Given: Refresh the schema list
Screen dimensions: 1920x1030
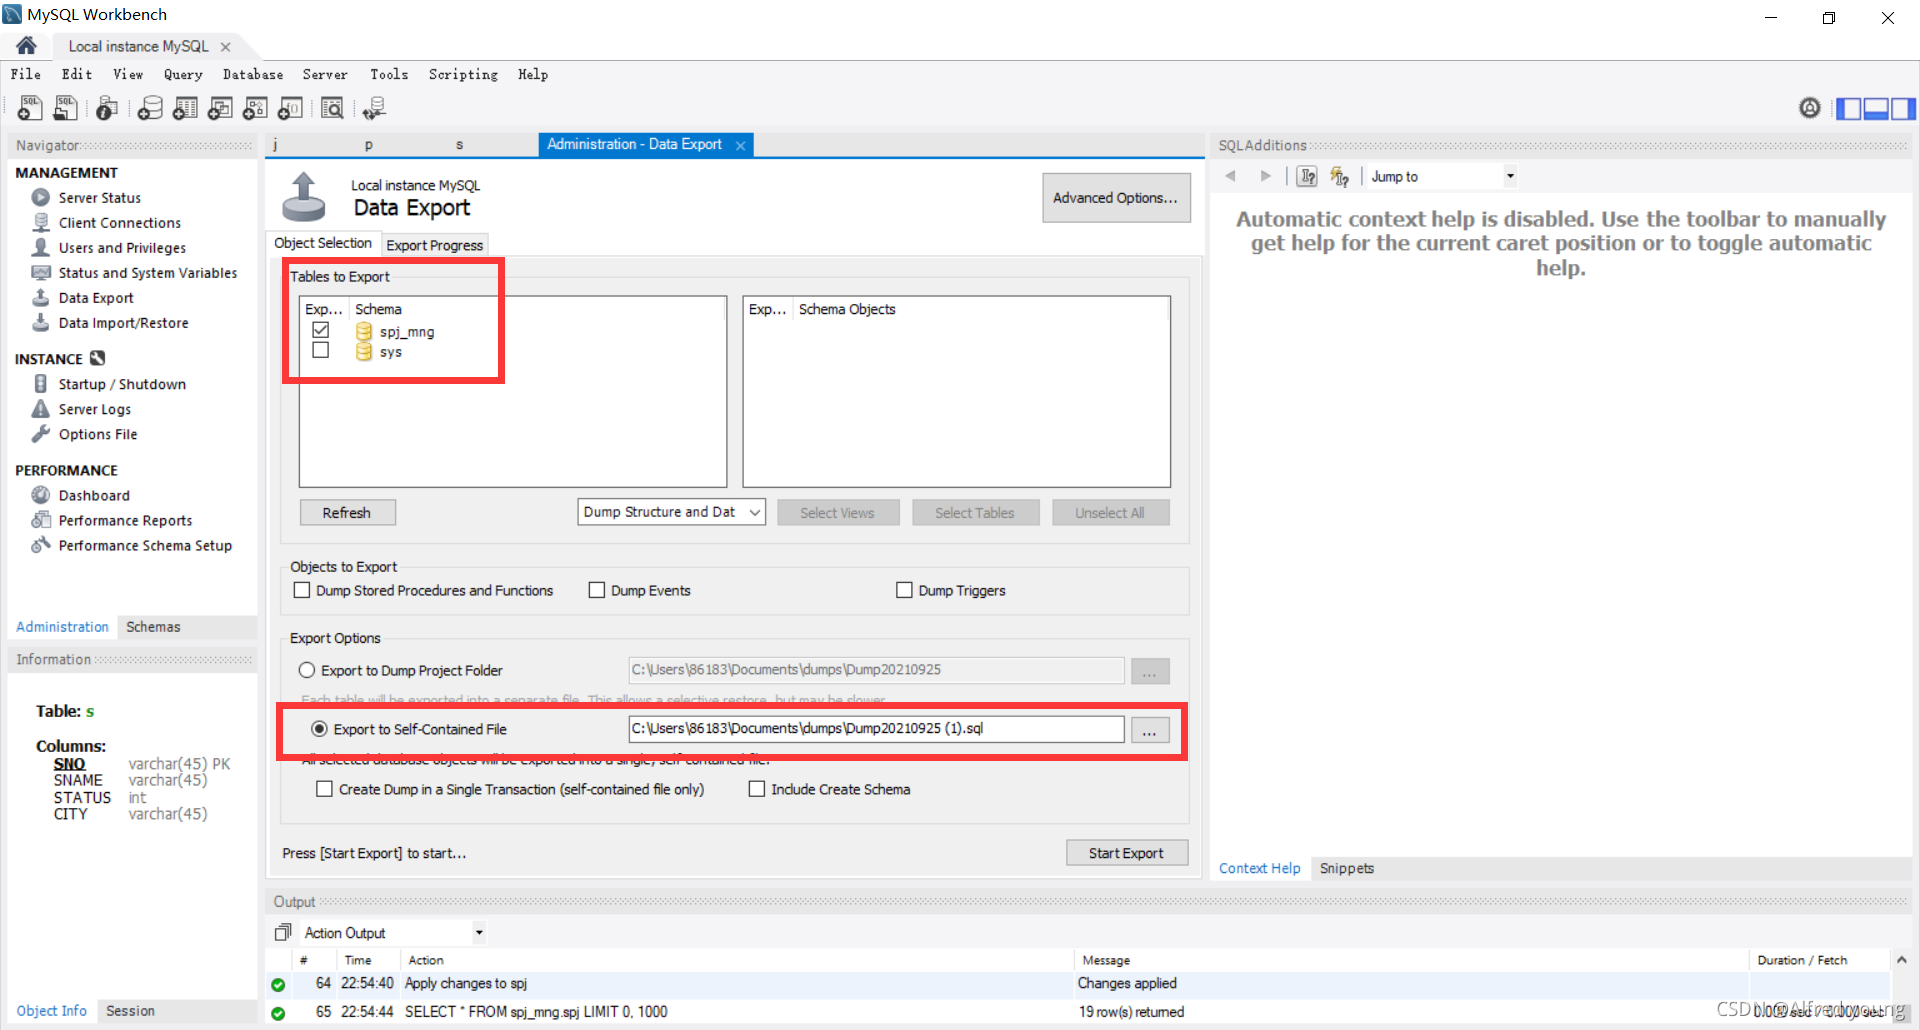Looking at the screenshot, I should tap(347, 512).
